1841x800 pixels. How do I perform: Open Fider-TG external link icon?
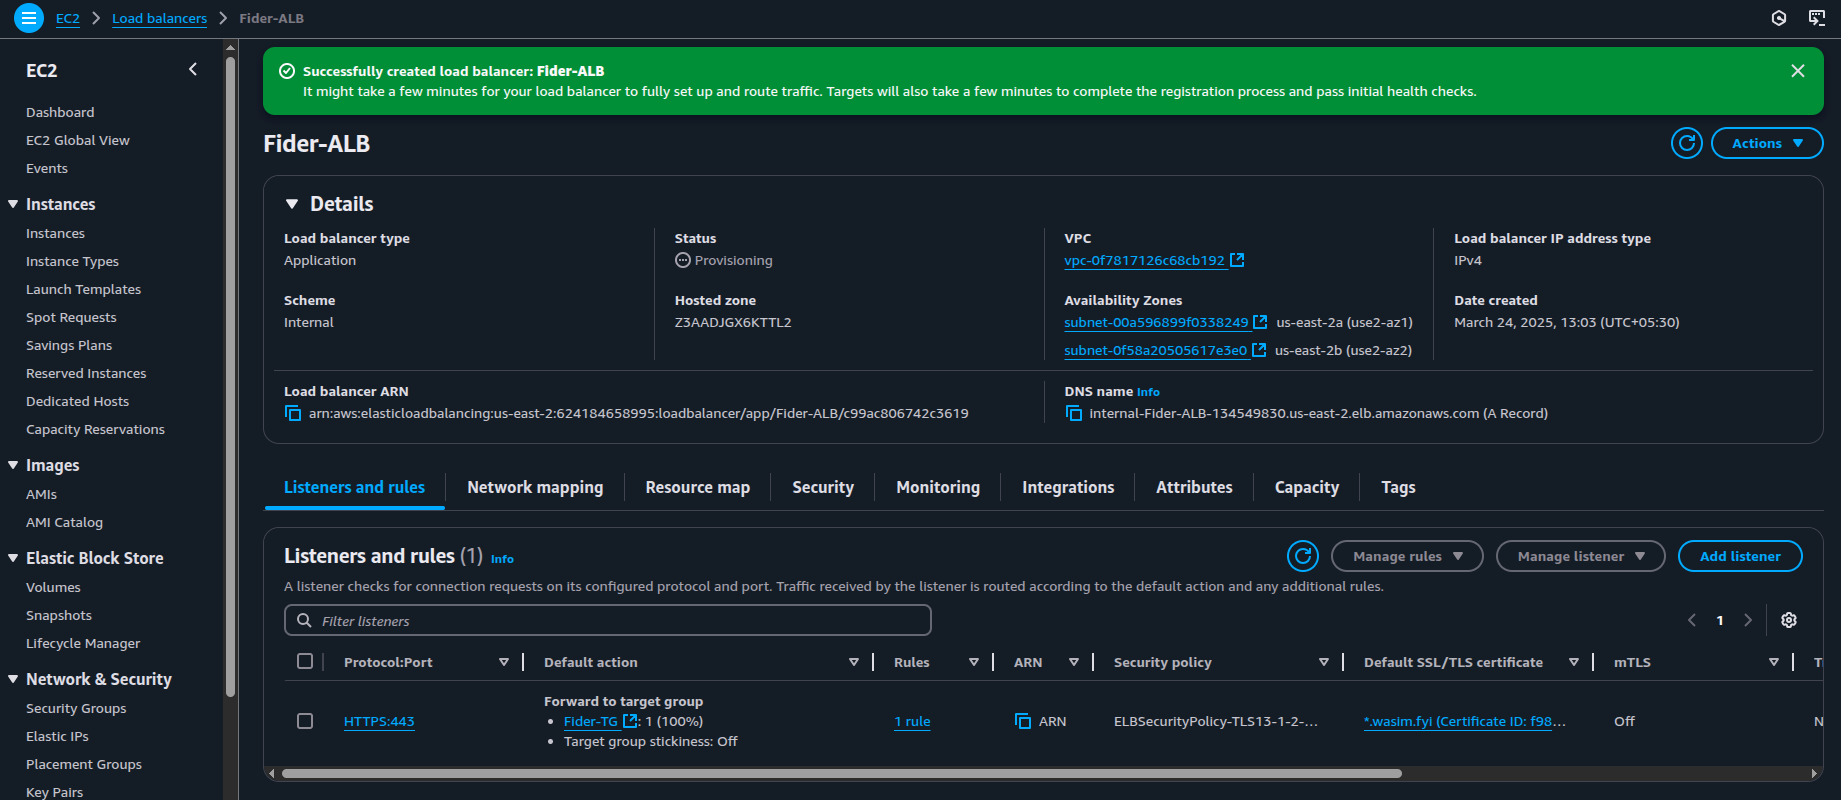630,721
